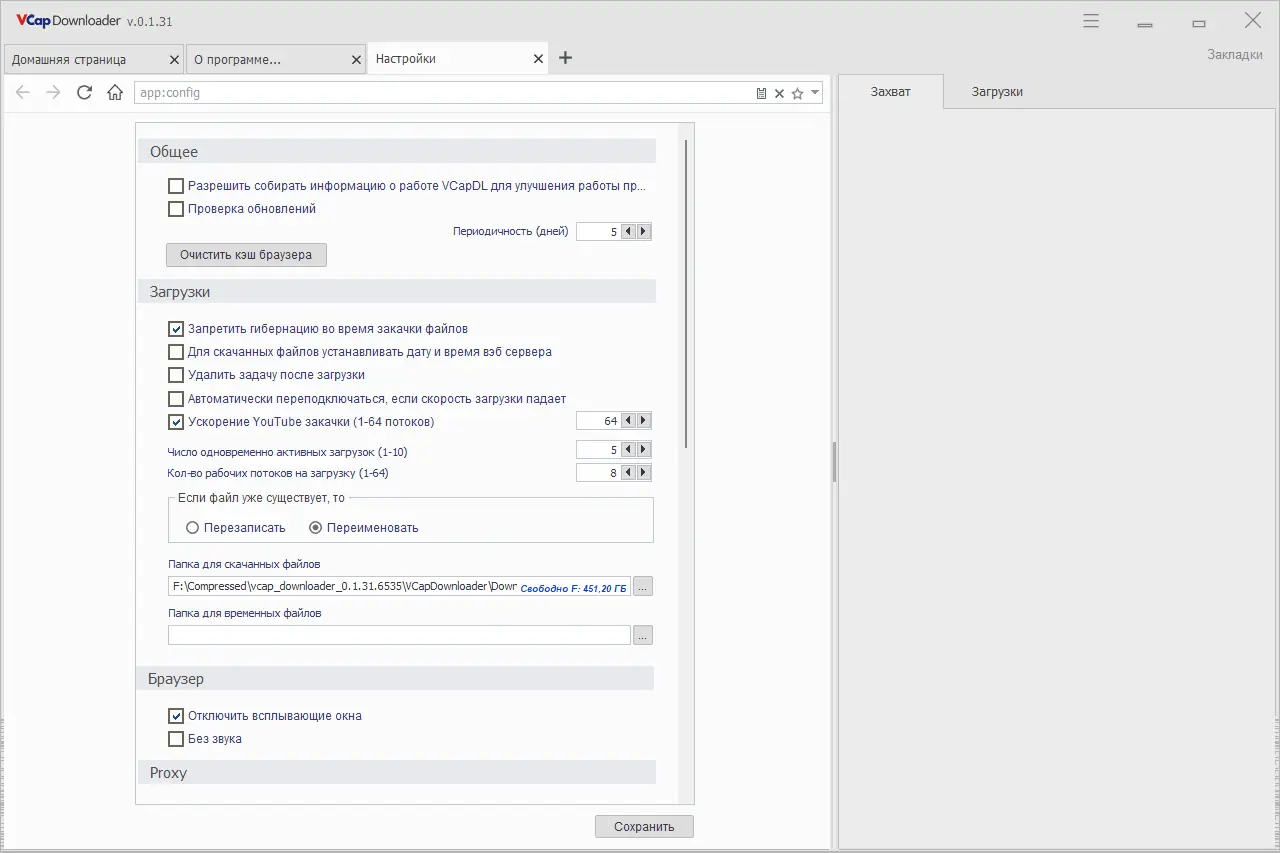Click the YouTube threads value field showing 64

[x=599, y=422]
